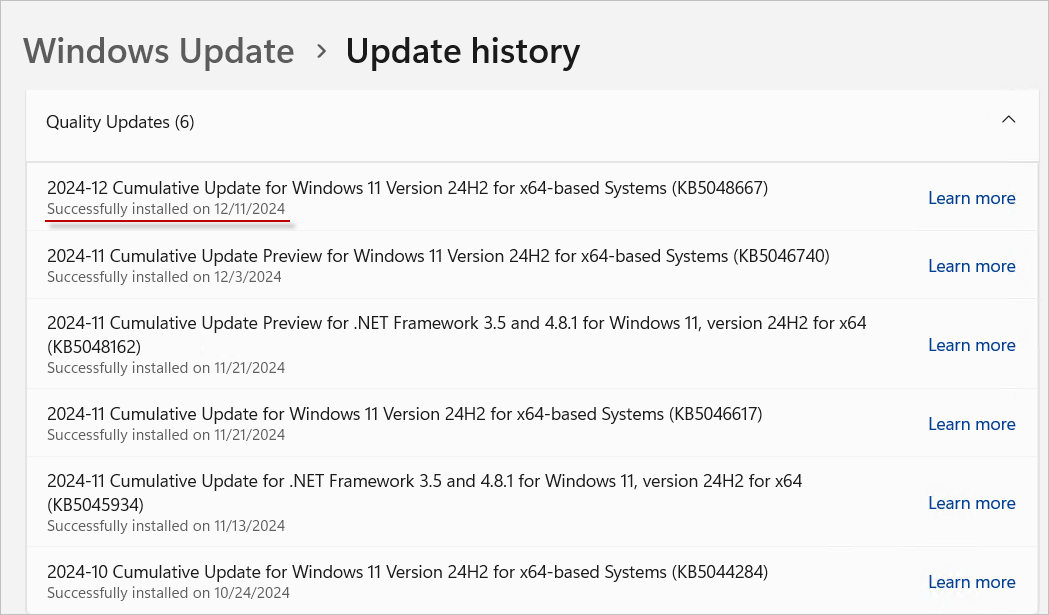Go back to Windows Update breadcrumb
Viewport: 1049px width, 615px height.
tap(158, 51)
